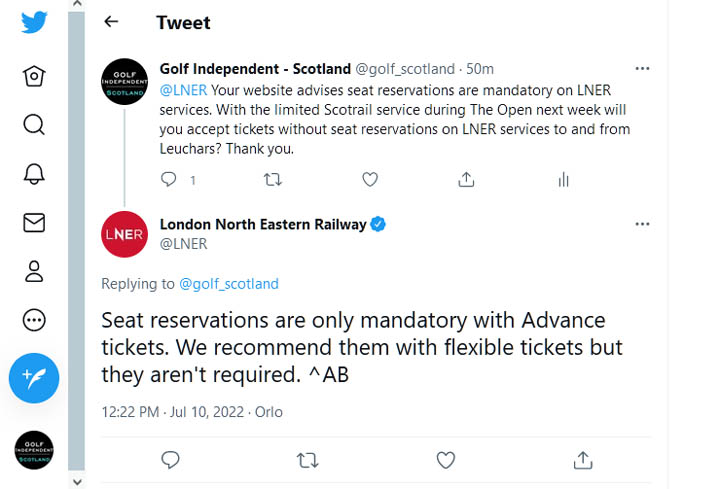The image size is (720, 489).
Task: Share the LNER reply tweet
Action: (583, 460)
